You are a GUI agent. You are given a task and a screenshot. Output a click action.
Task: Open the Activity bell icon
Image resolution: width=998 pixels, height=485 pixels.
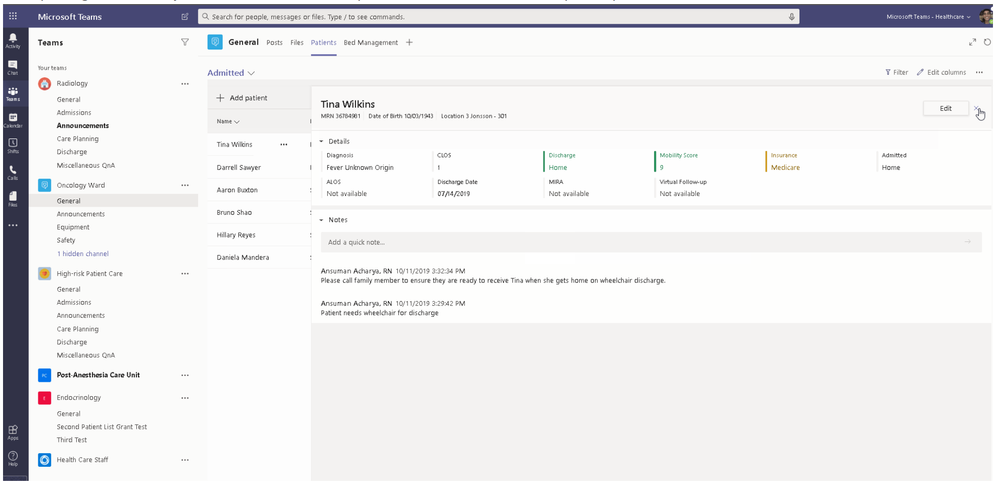[13, 41]
